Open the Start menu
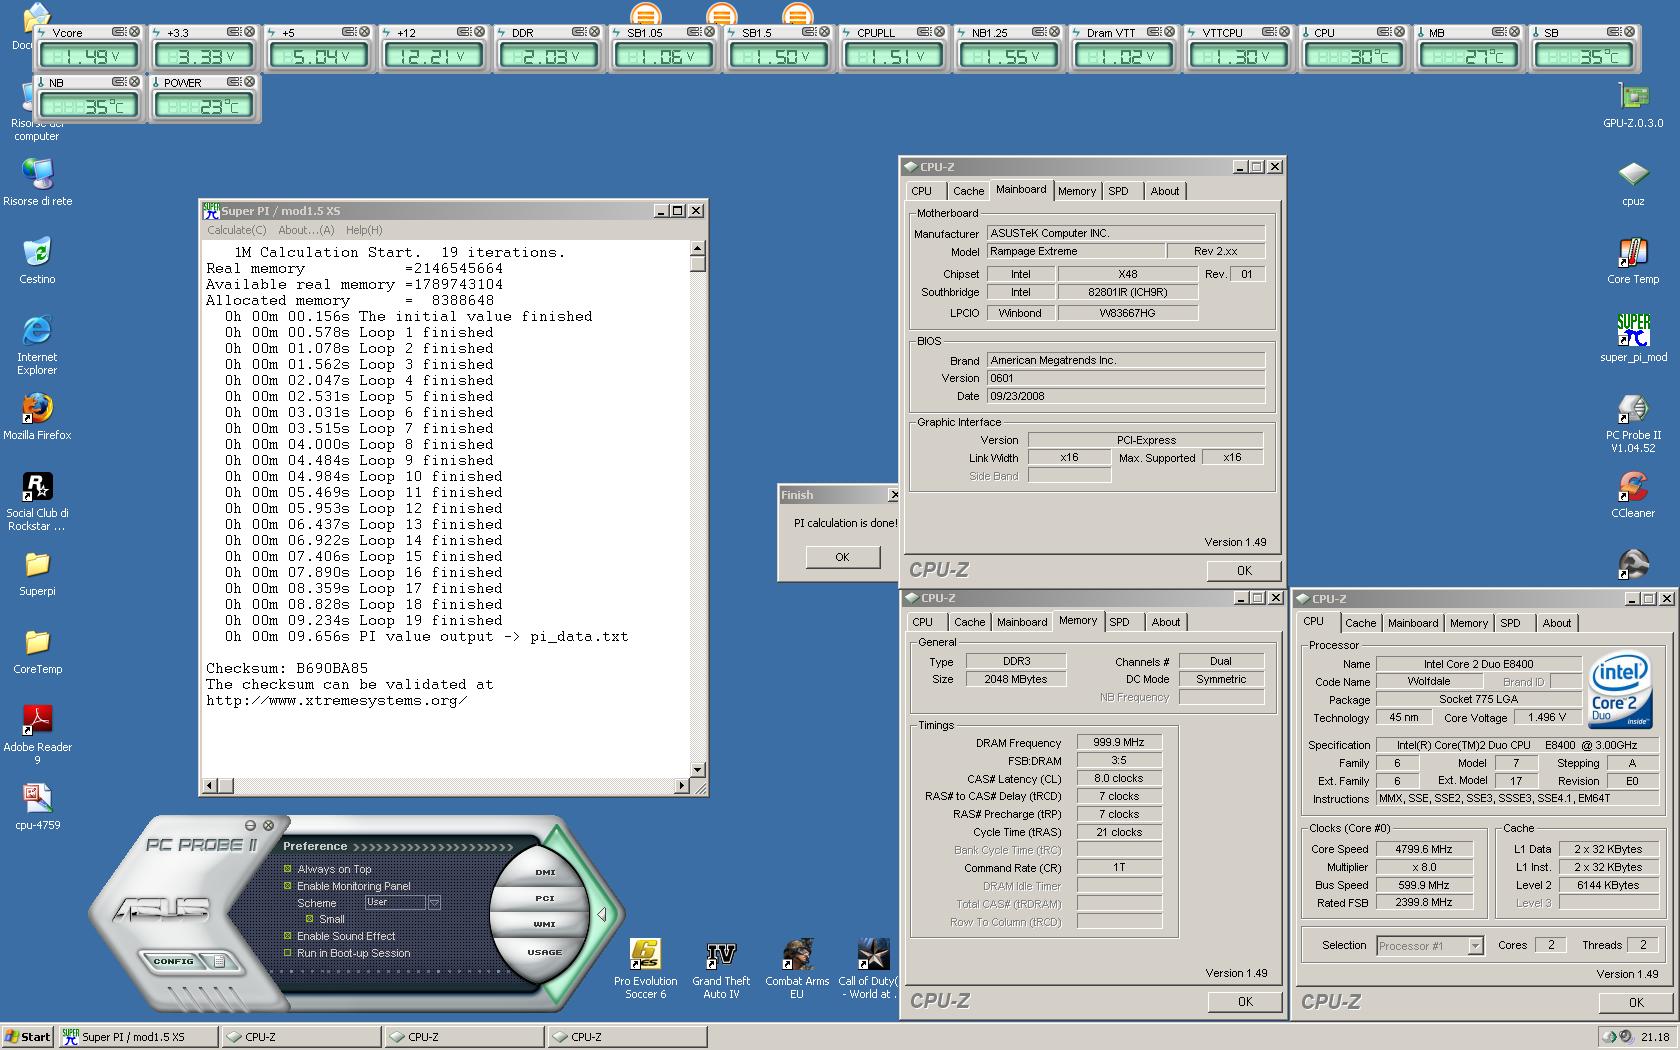The image size is (1680, 1050). pos(28,1037)
